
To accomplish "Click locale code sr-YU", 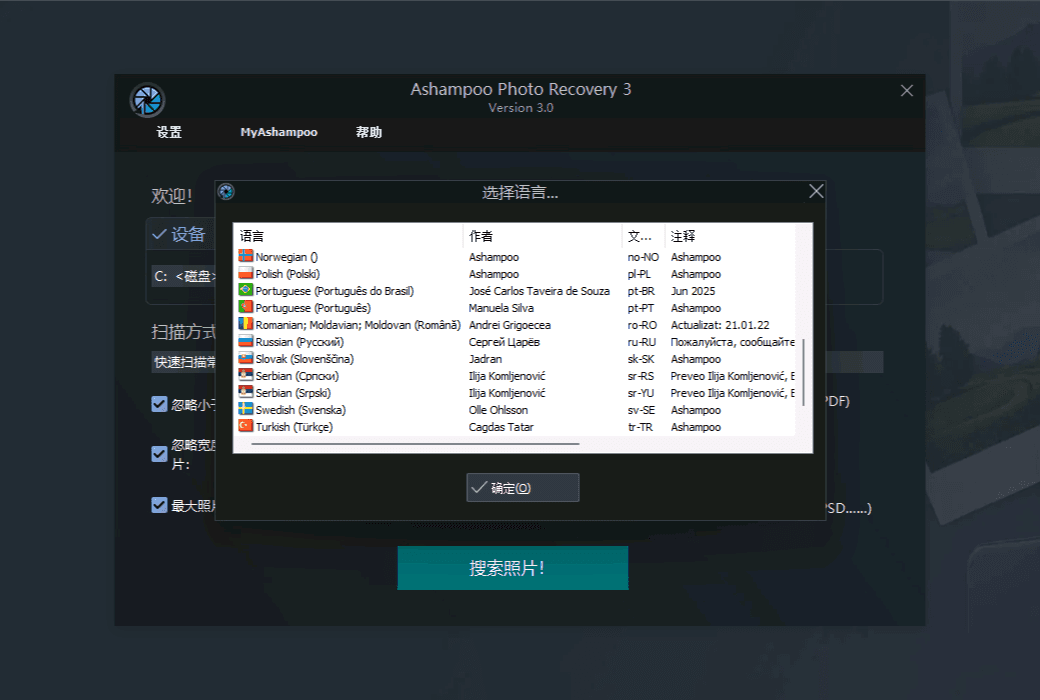I will point(641,393).
